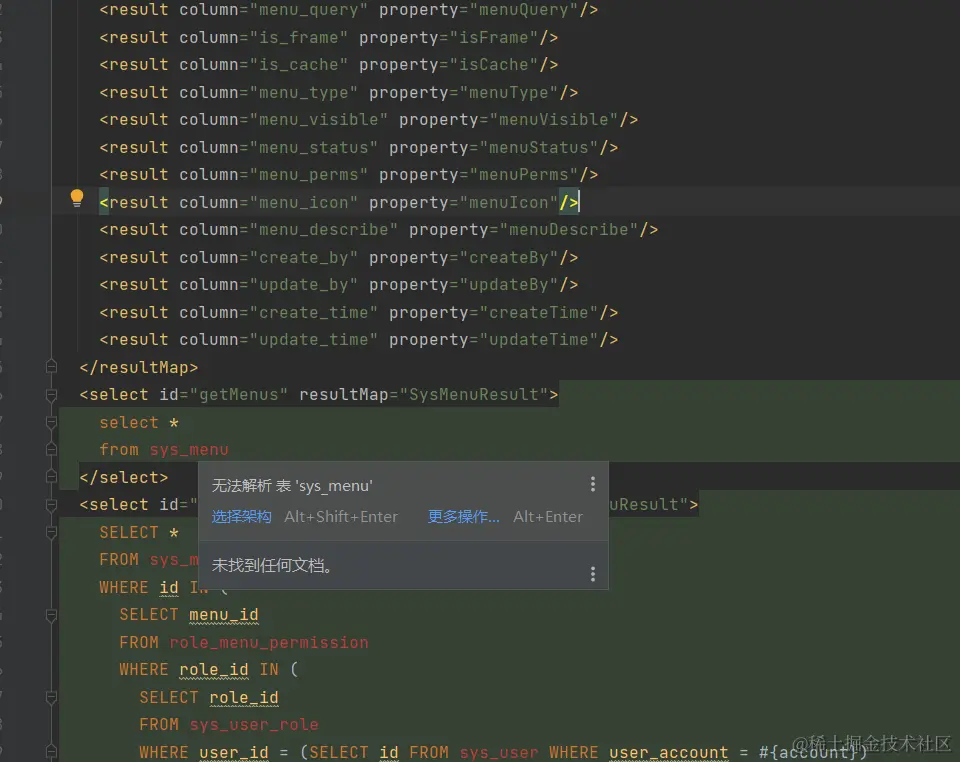Click the "menu_visible" column value
This screenshot has width=960, height=762.
(x=318, y=119)
